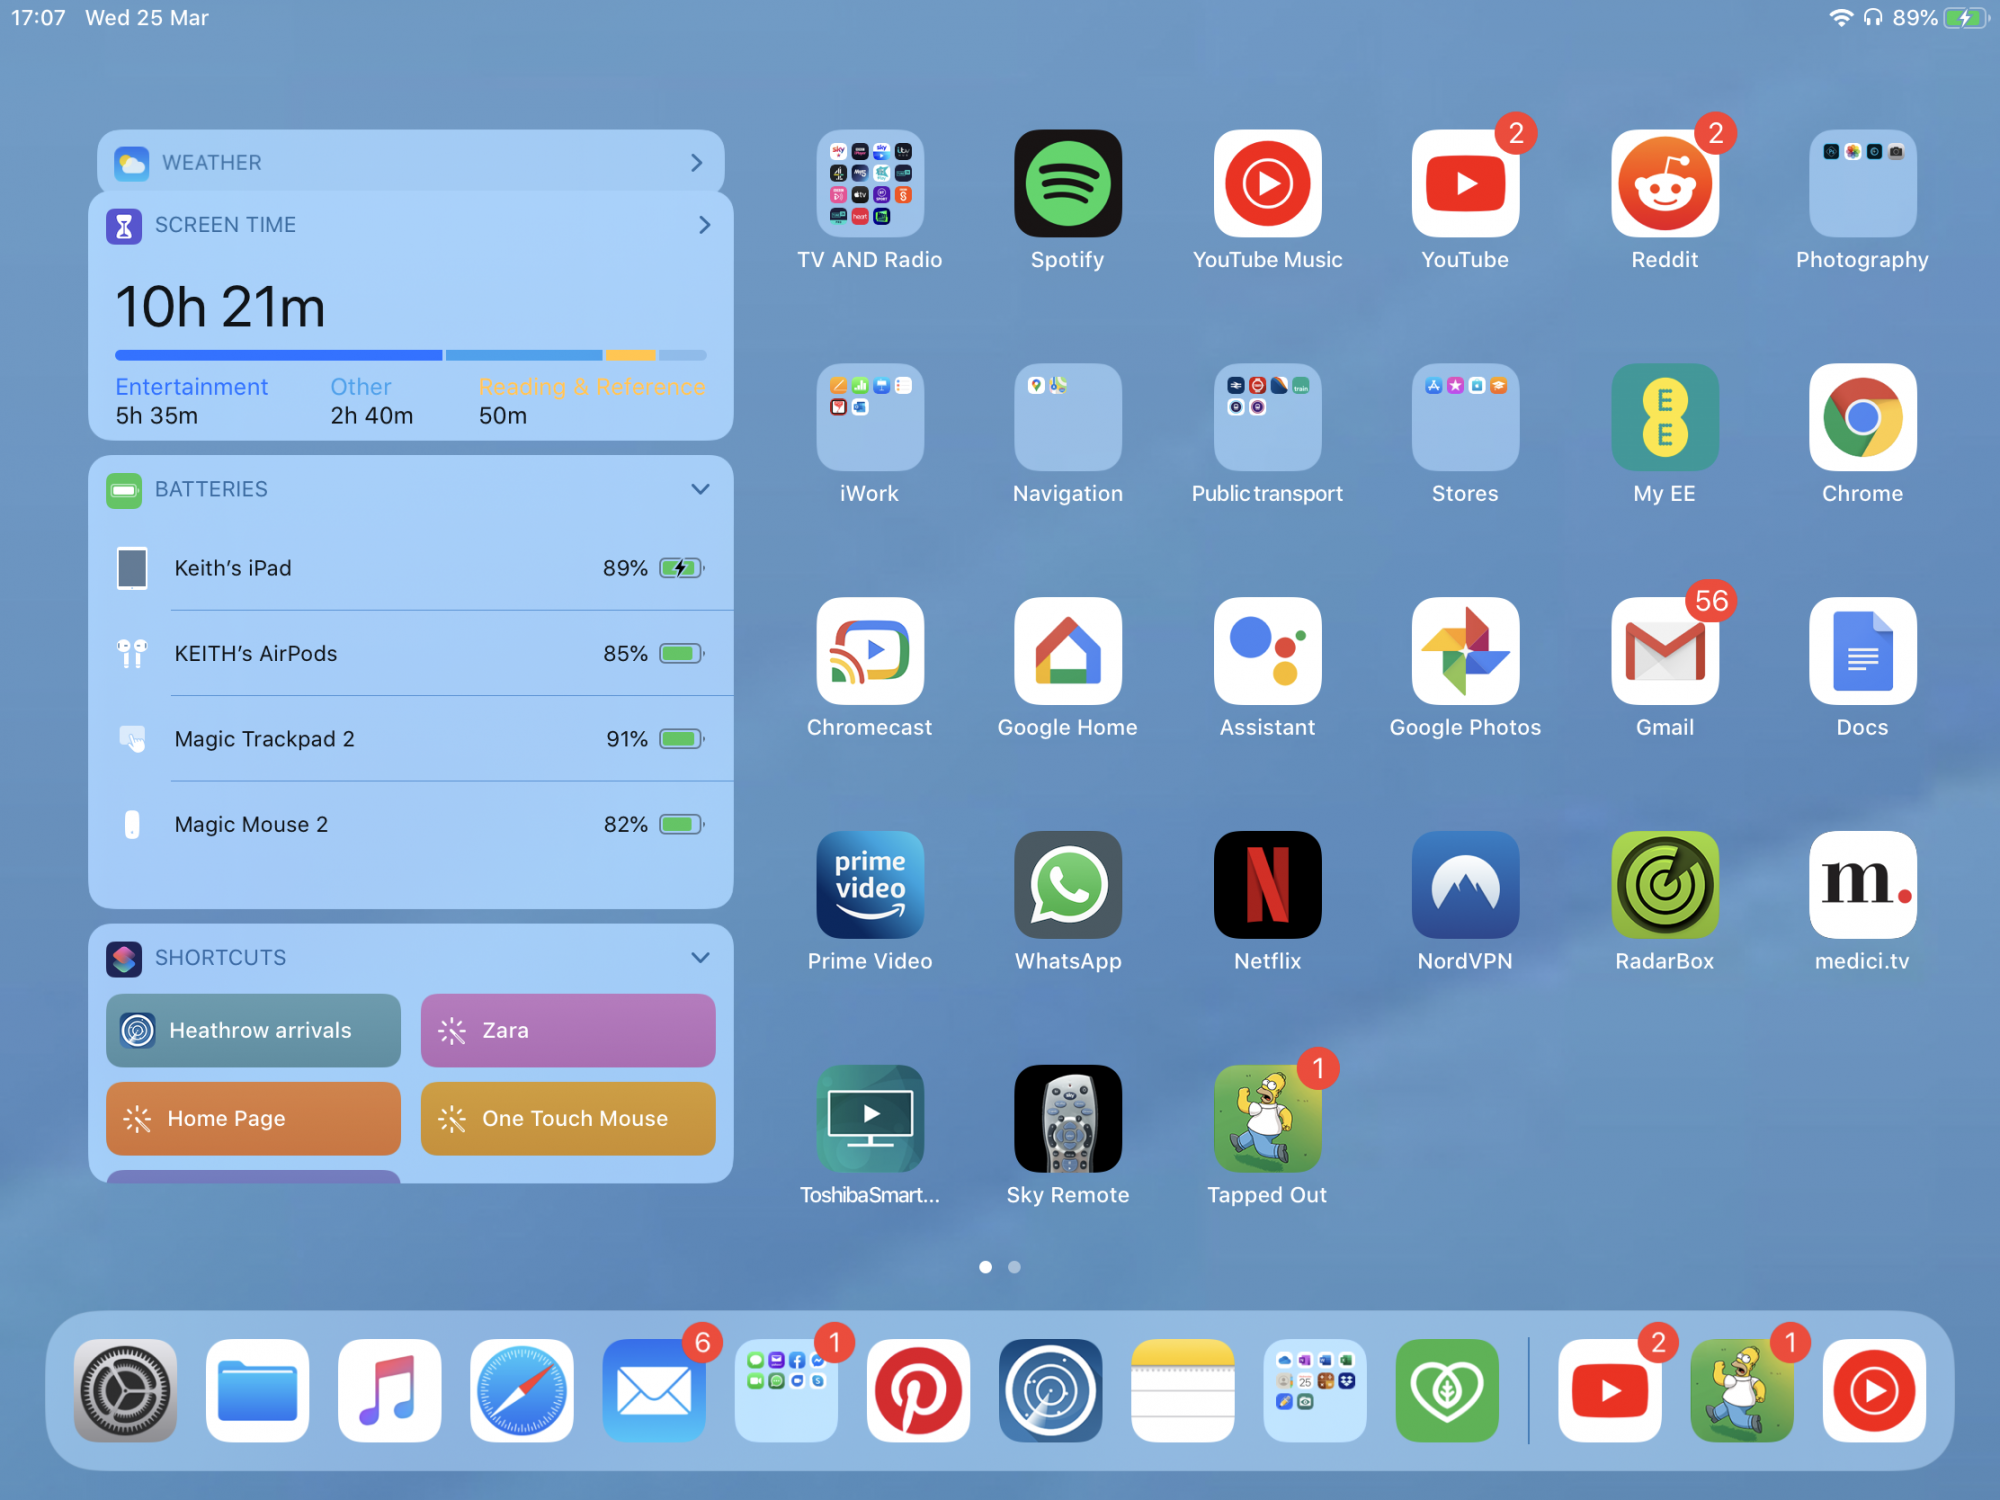Open Gmail with 56 unread
The width and height of the screenshot is (2000, 1500).
pyautogui.click(x=1664, y=651)
